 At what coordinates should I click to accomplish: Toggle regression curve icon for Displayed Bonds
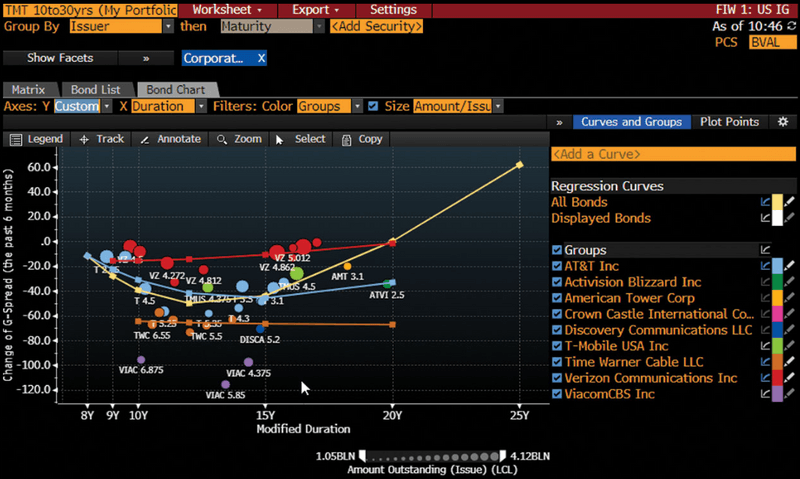pyautogui.click(x=765, y=218)
